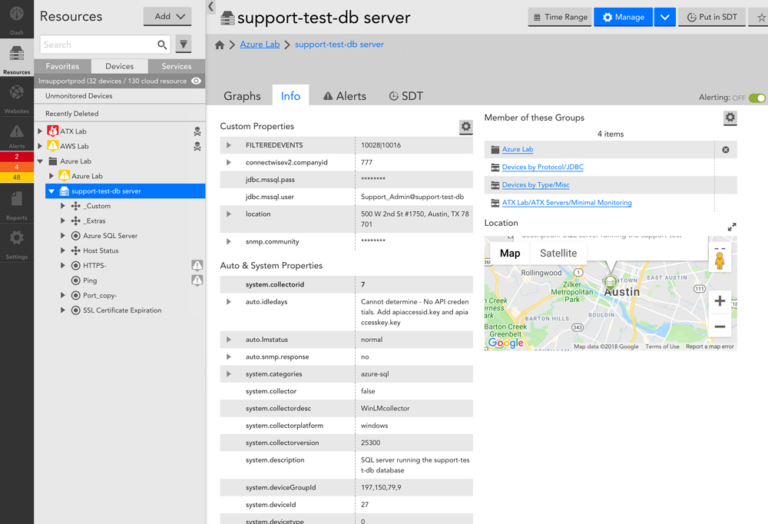Collapse the resources panel chevron
The width and height of the screenshot is (768, 524).
click(x=211, y=6)
